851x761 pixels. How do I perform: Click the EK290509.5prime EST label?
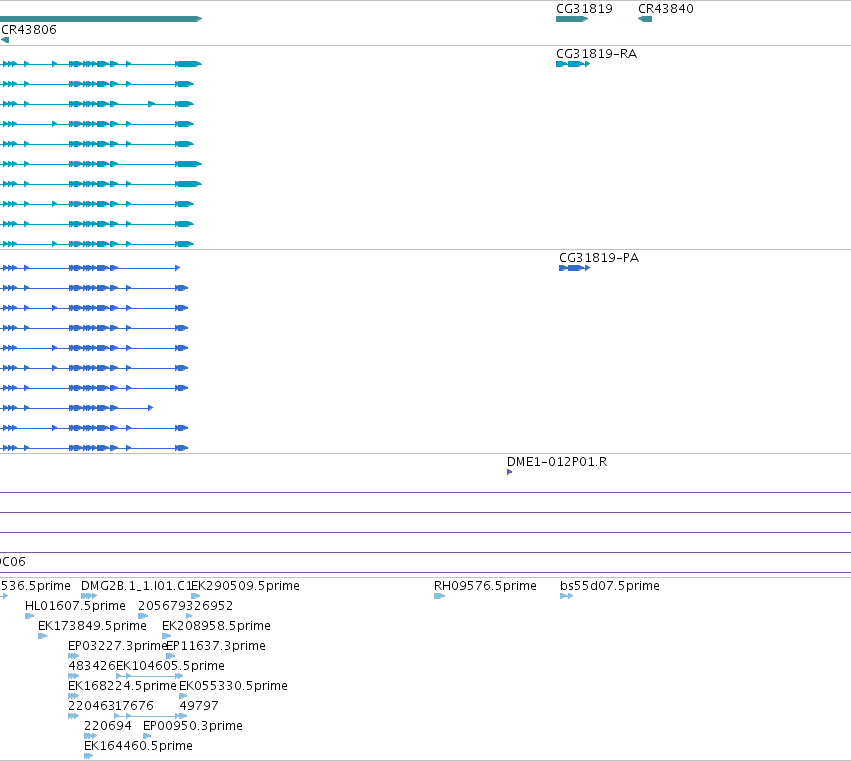click(245, 586)
